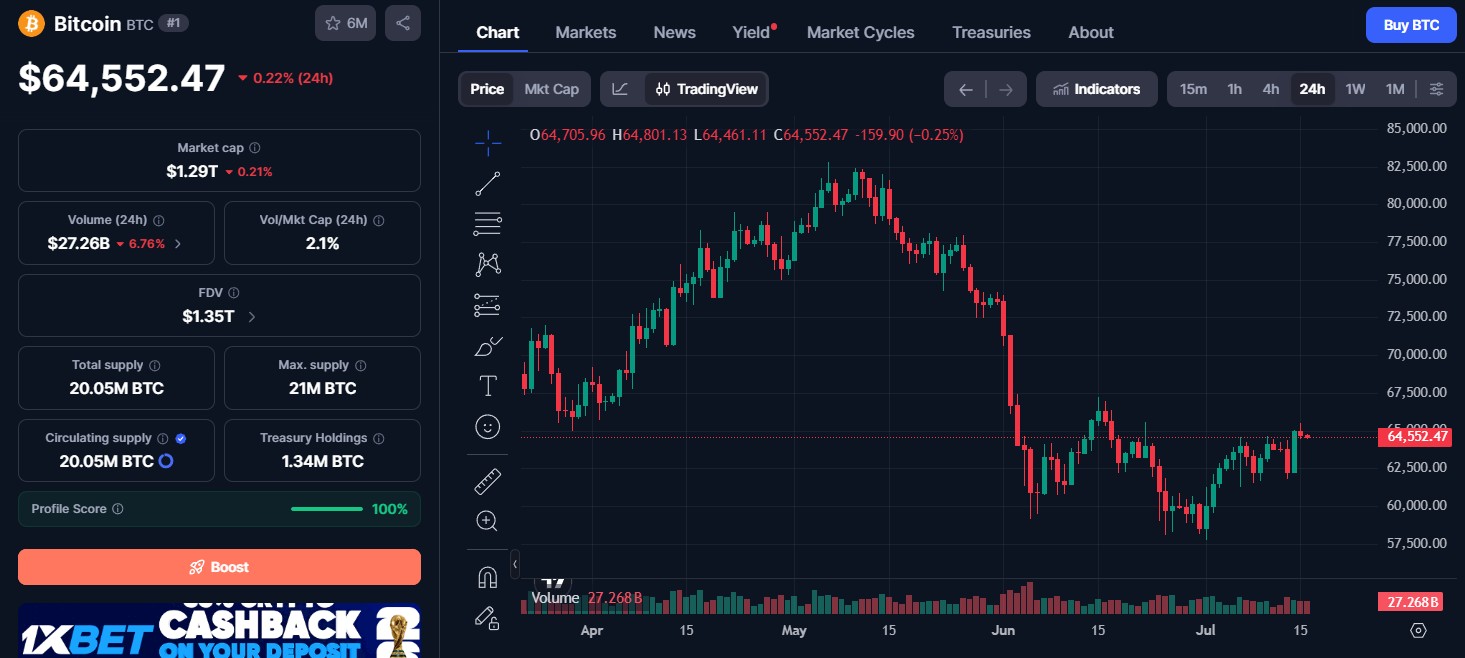Open the Indicators menu
Screen dimensions: 1465x658
(x=1097, y=89)
